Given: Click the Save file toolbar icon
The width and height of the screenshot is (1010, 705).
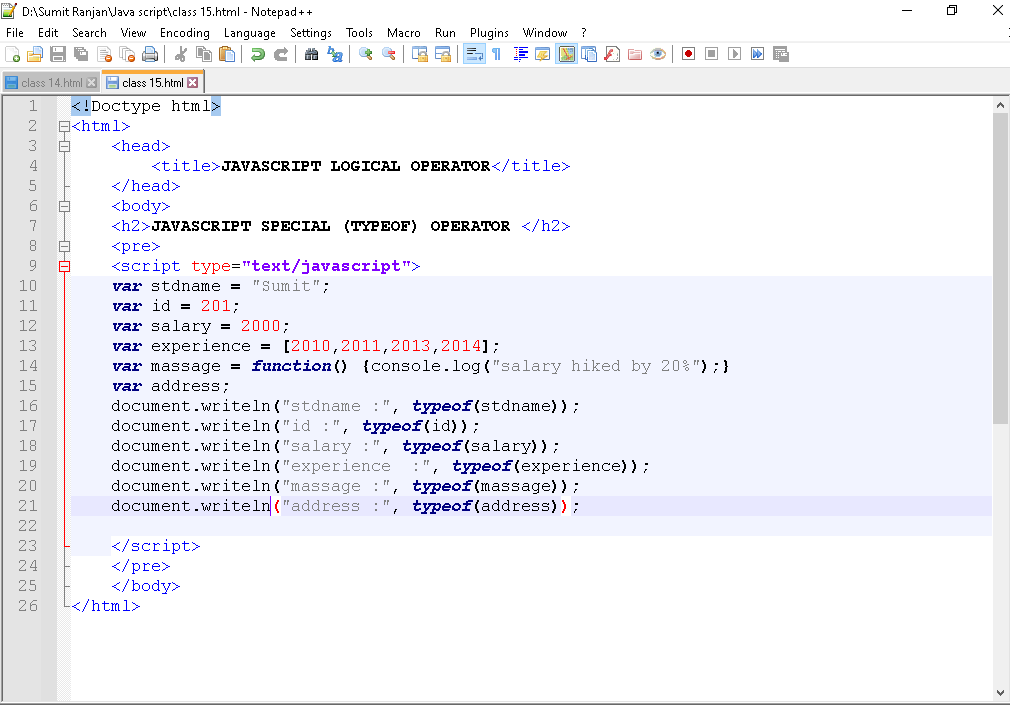Looking at the screenshot, I should (58, 54).
